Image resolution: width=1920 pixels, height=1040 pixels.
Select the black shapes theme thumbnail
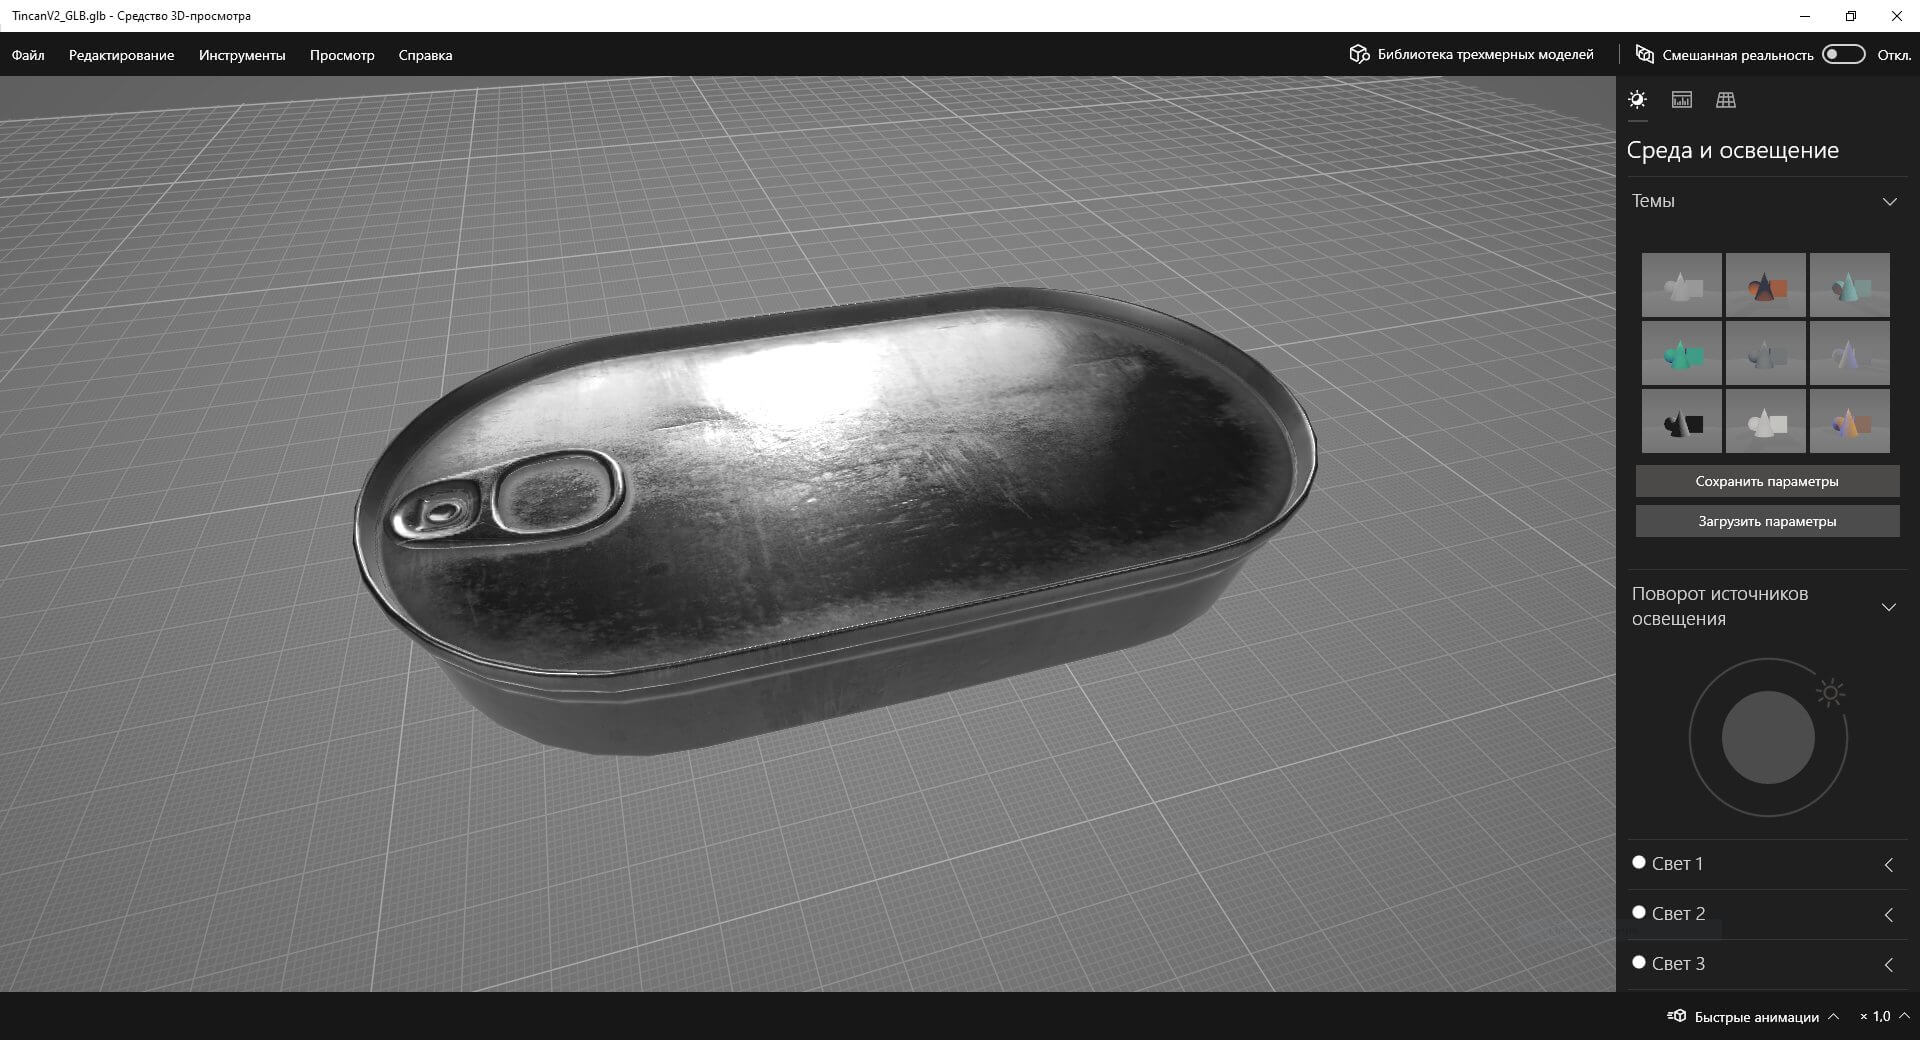[1682, 421]
